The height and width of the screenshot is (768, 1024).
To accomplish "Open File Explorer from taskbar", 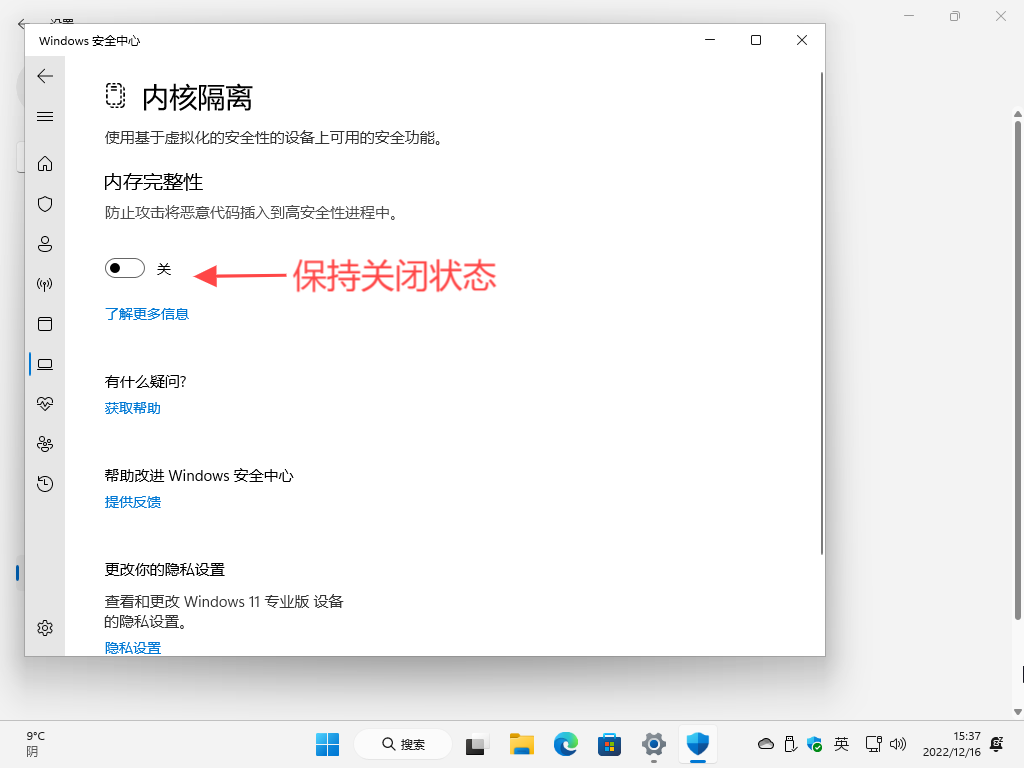I will pos(522,744).
